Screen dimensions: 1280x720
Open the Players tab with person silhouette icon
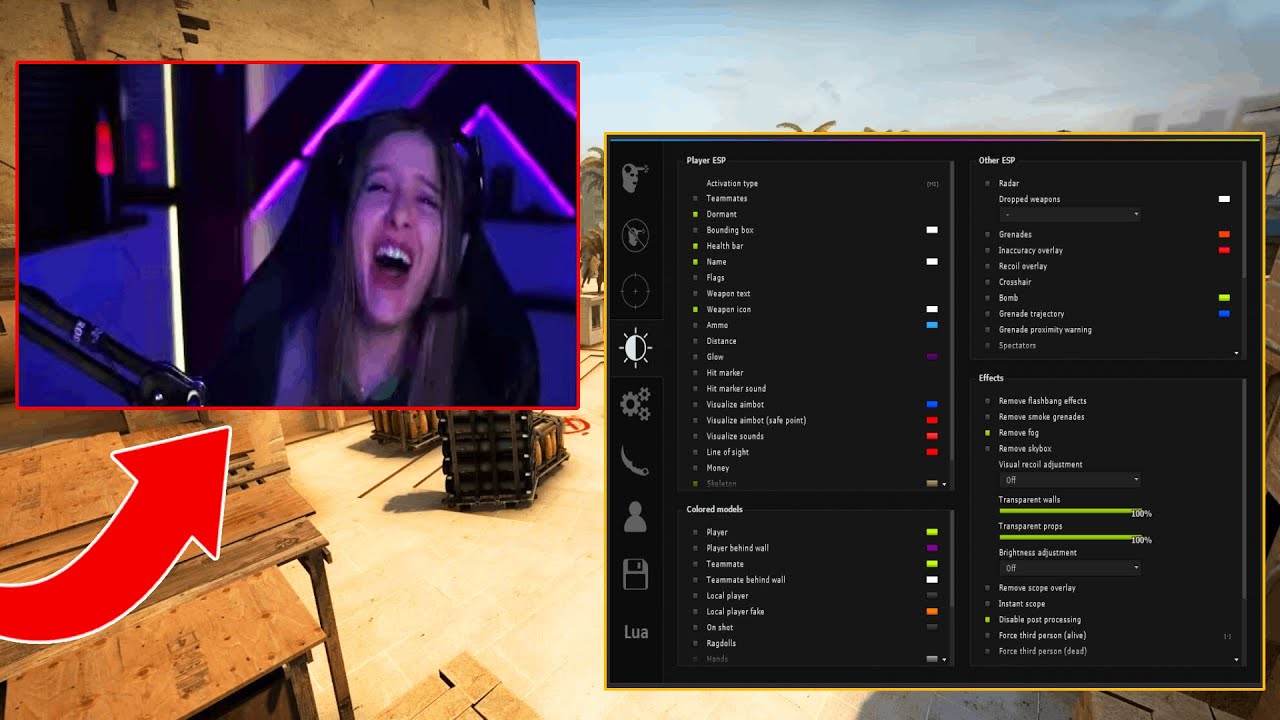coord(635,517)
